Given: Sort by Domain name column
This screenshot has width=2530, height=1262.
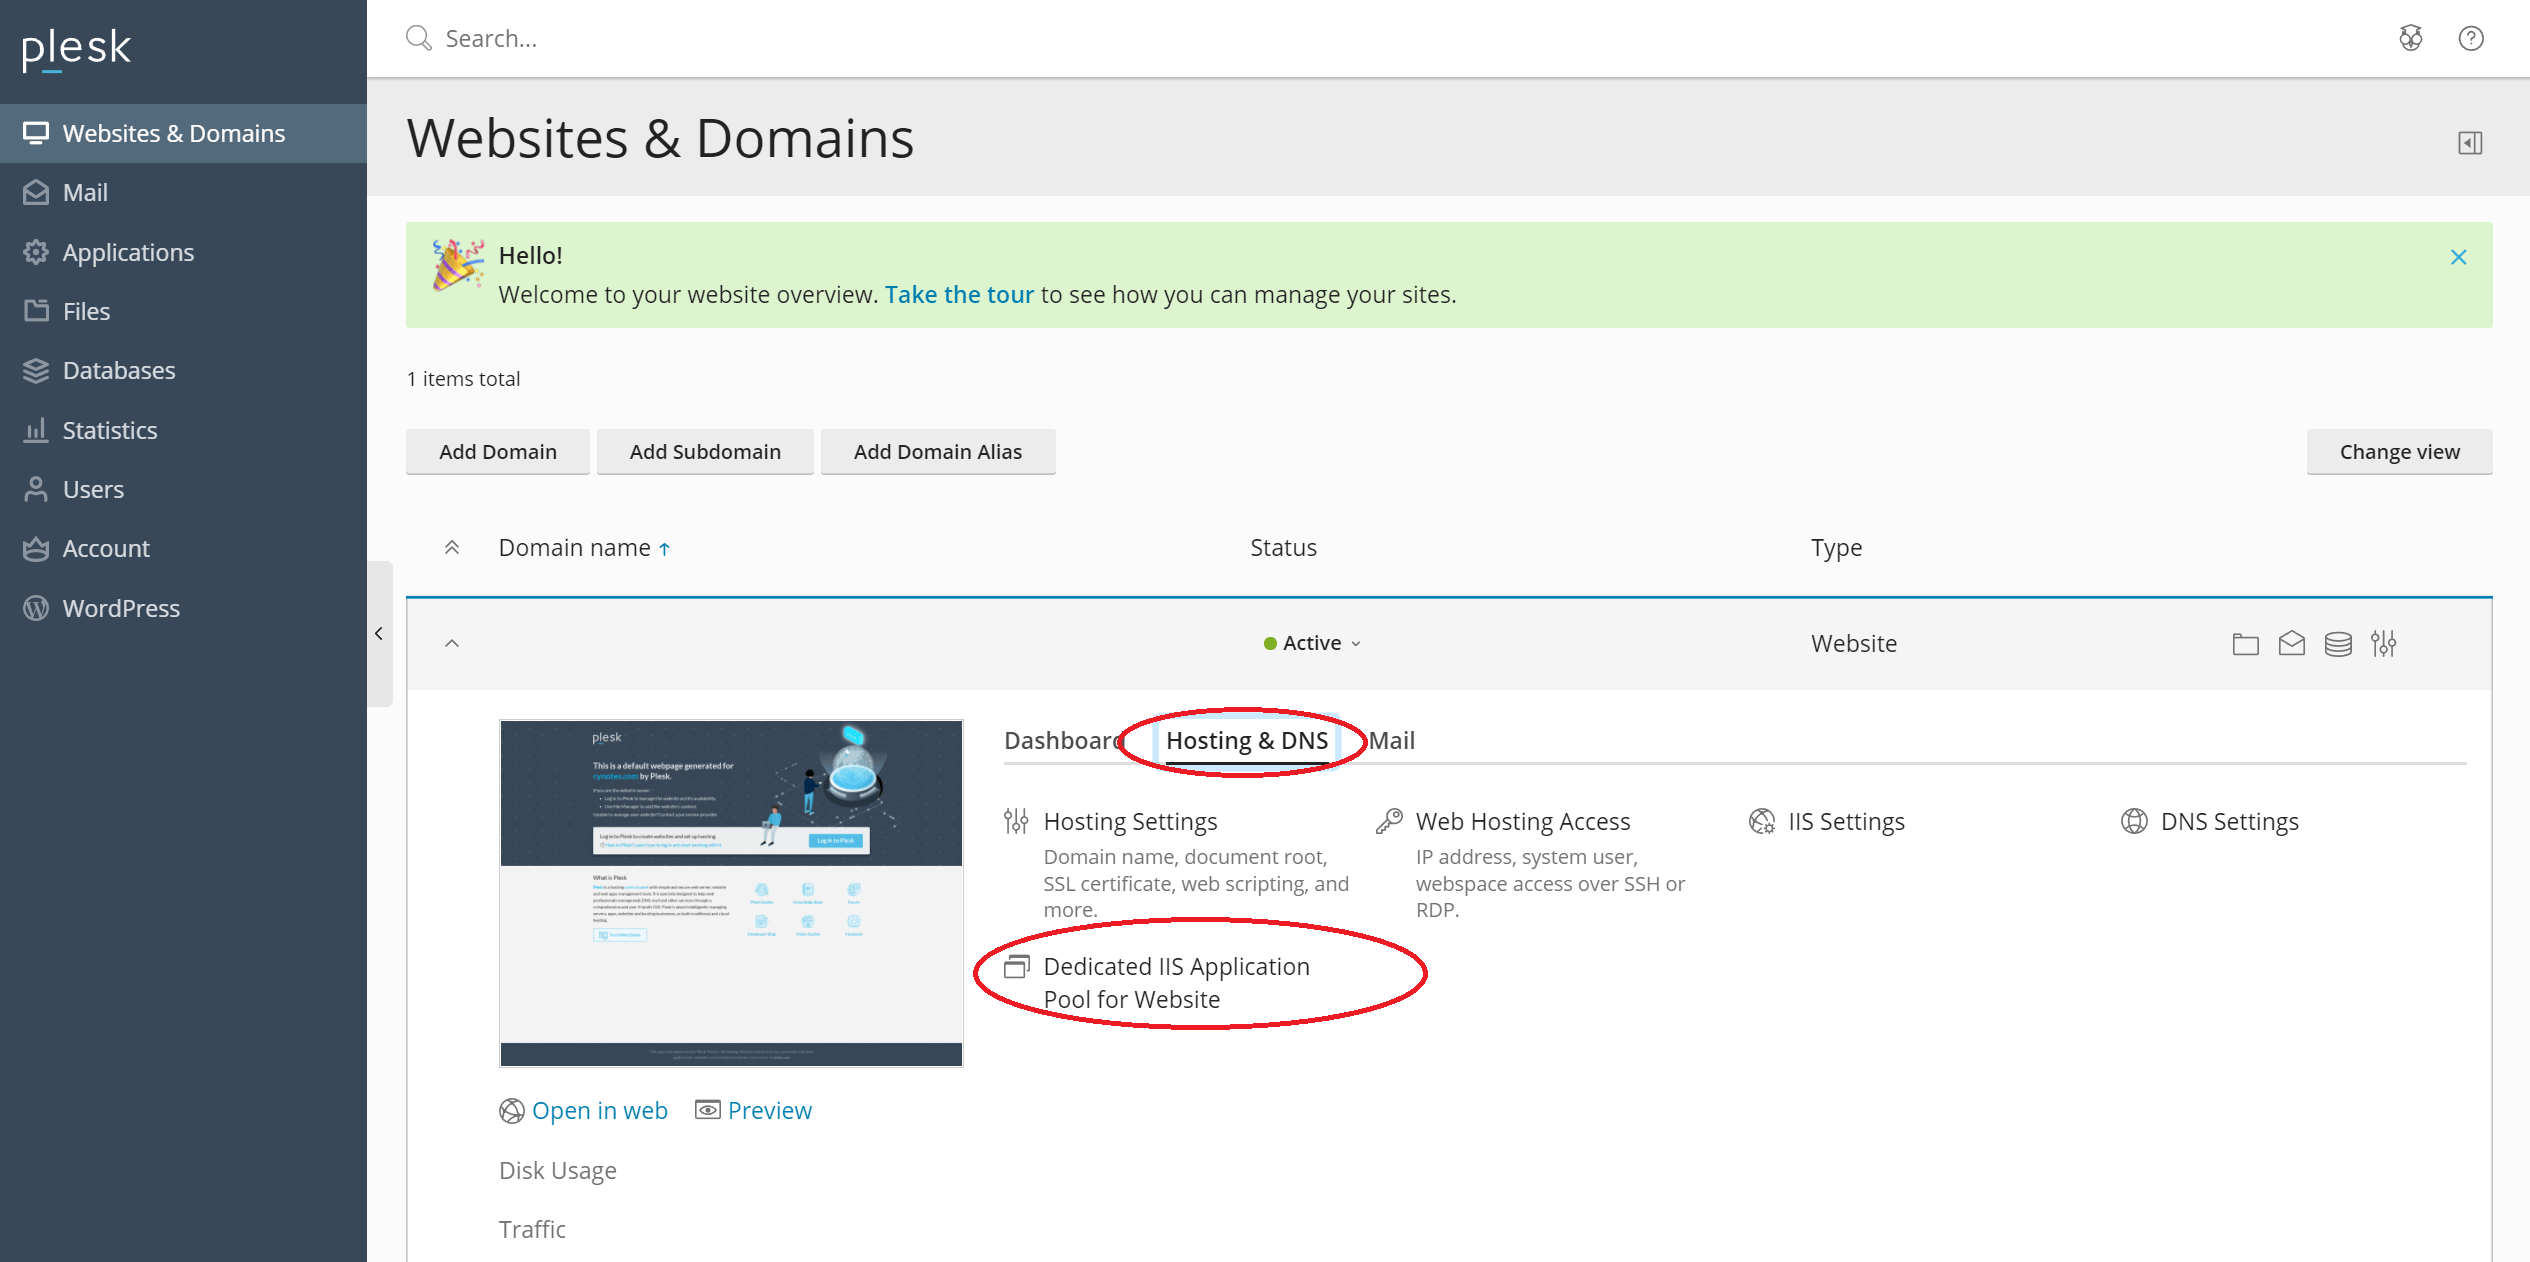Looking at the screenshot, I should tap(584, 547).
